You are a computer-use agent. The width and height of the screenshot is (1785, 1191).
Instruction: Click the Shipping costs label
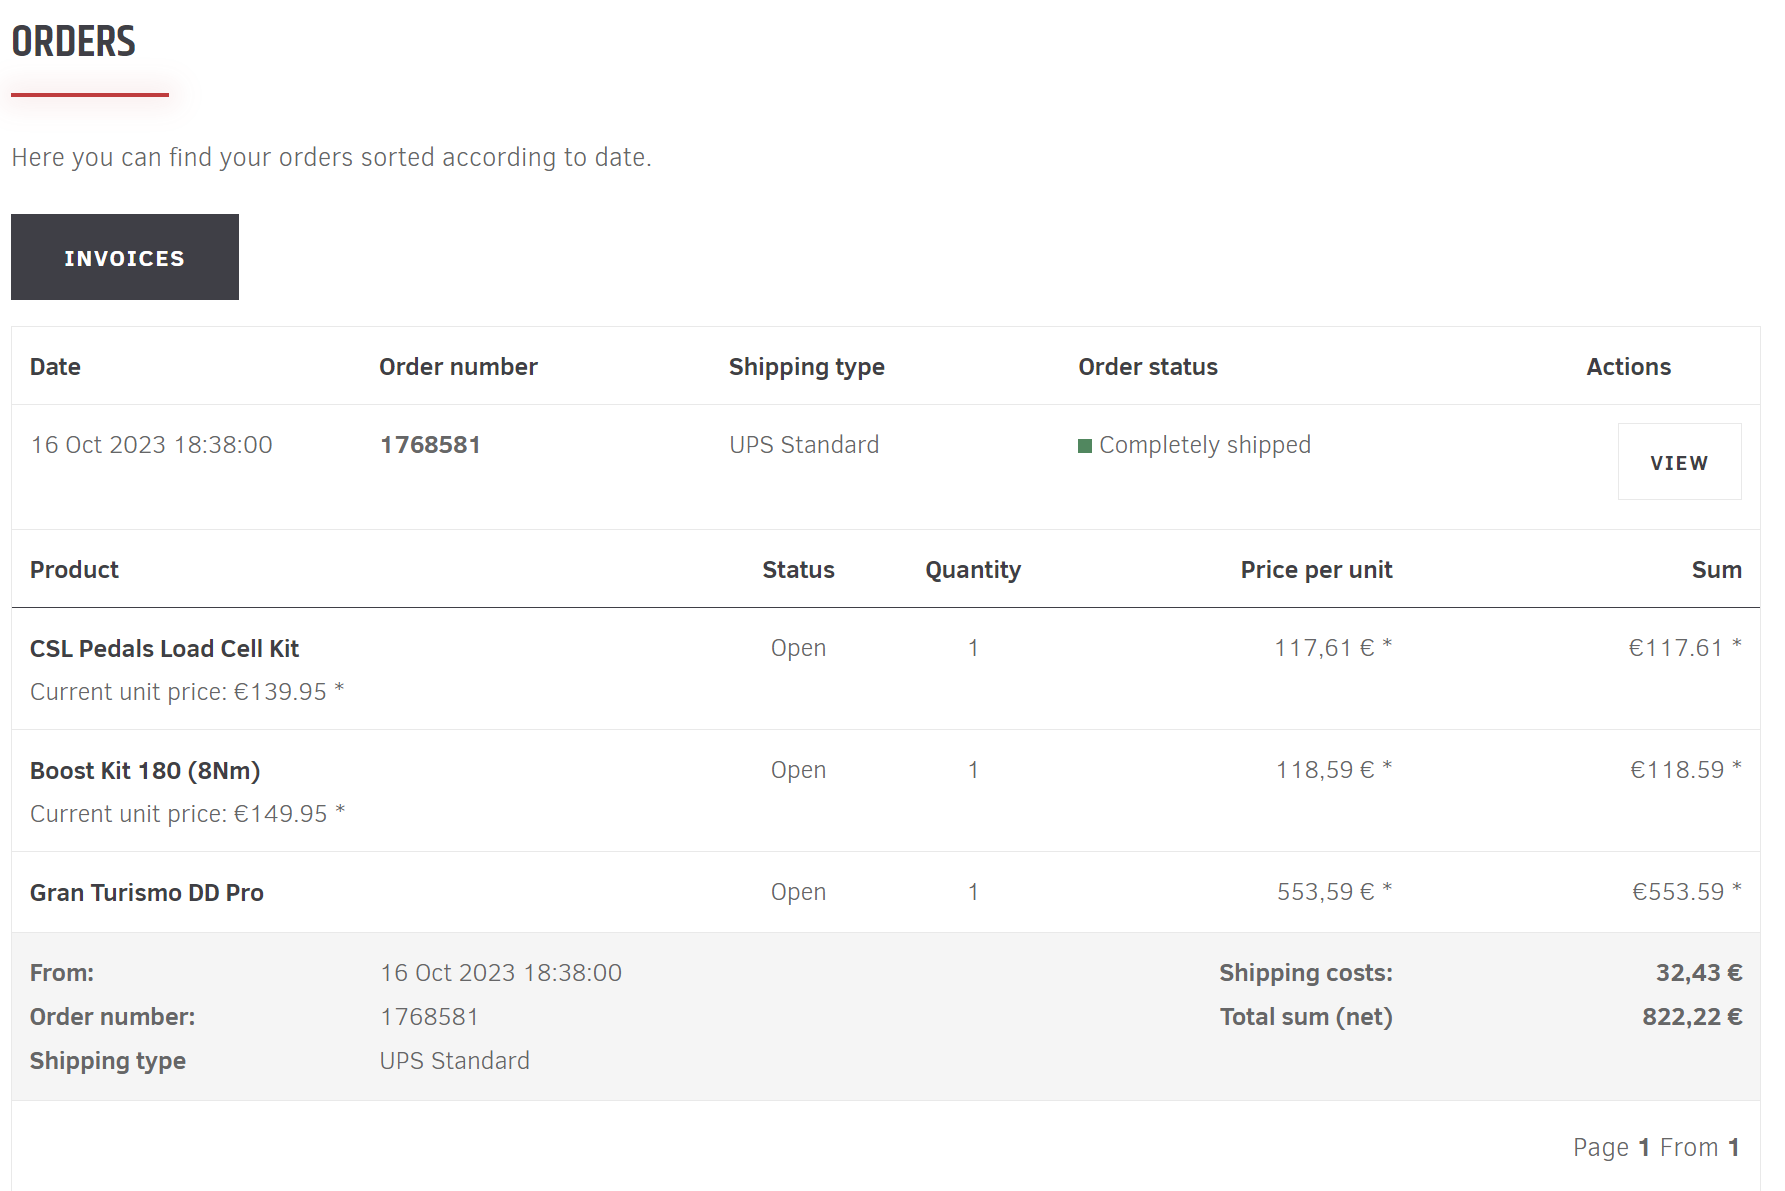tap(1306, 973)
